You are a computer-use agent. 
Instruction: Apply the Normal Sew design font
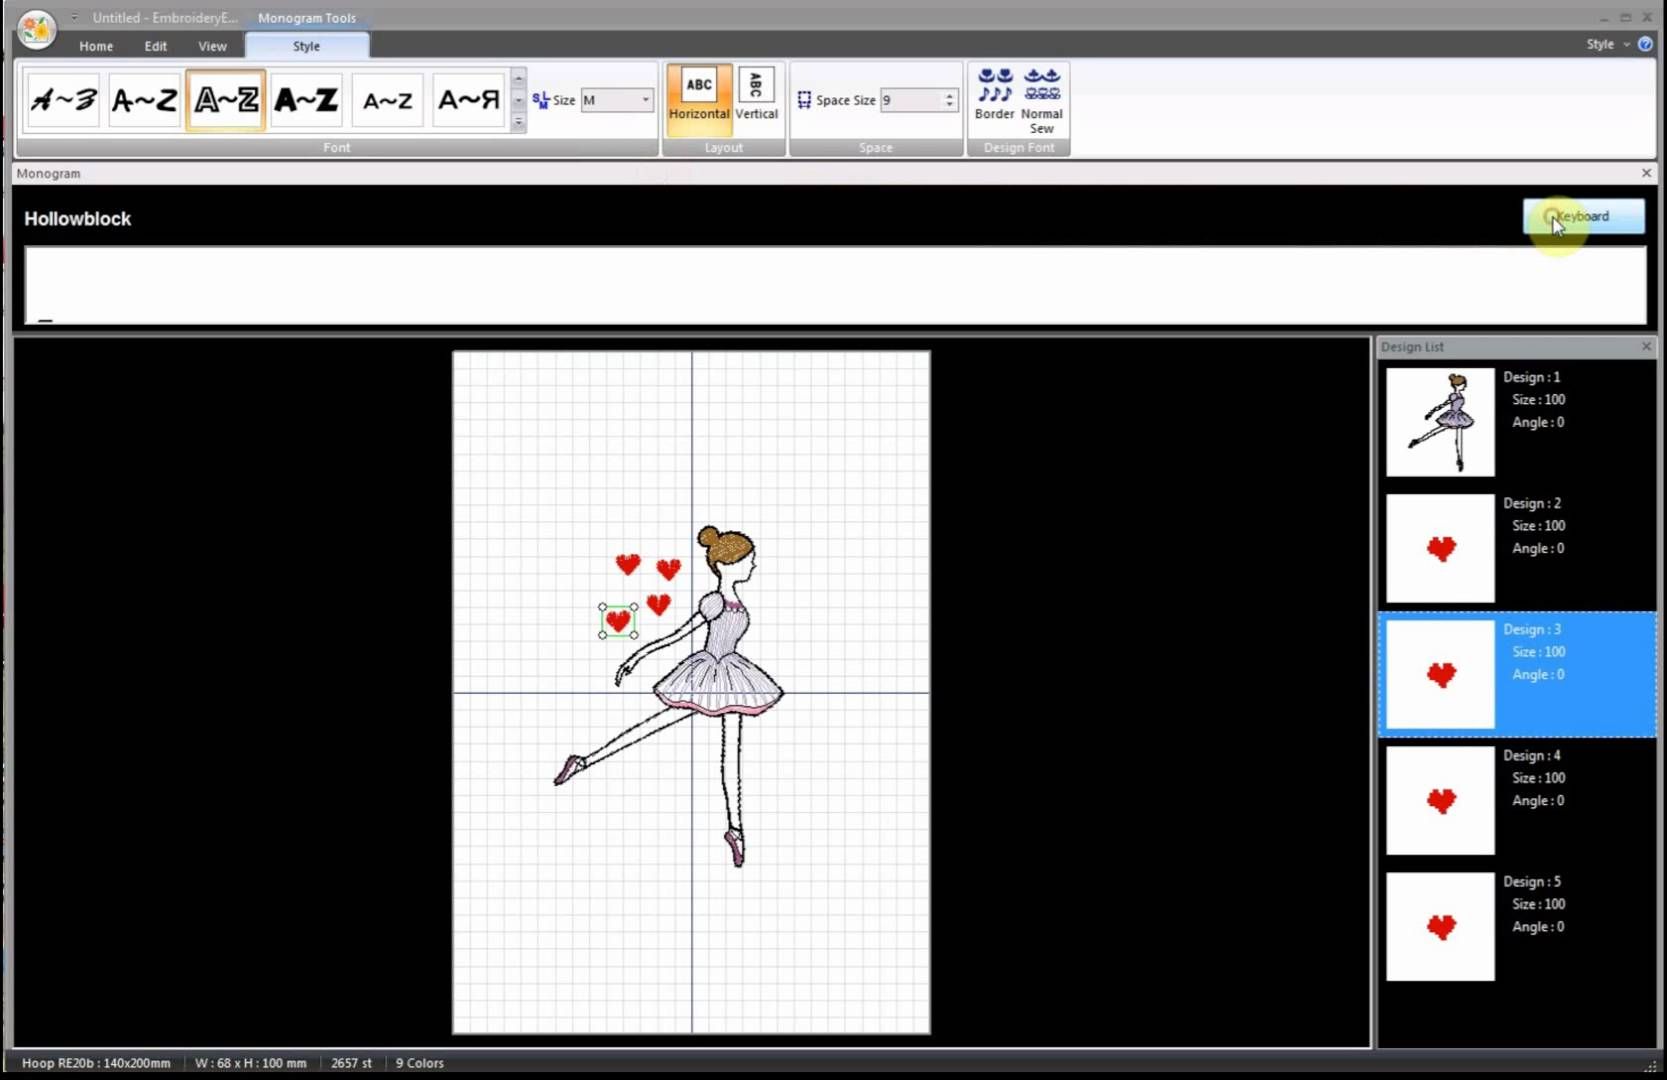[x=1042, y=101]
